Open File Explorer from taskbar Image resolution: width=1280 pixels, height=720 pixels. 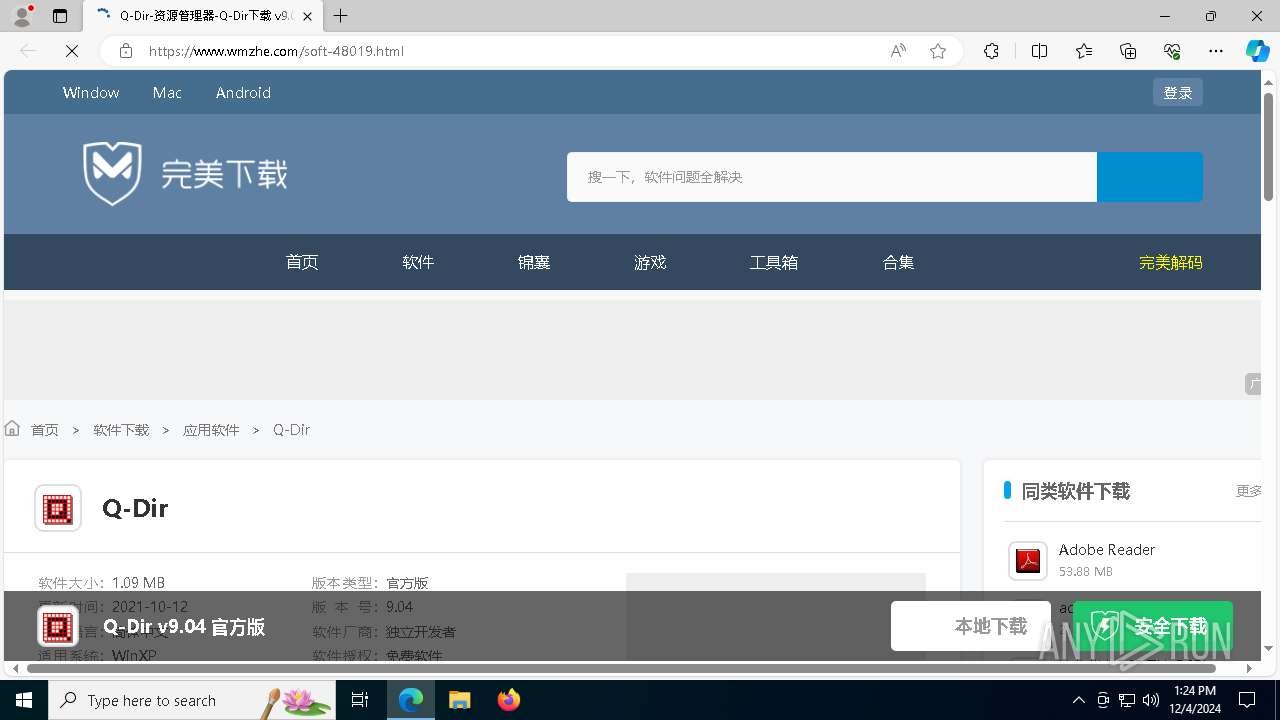point(460,700)
